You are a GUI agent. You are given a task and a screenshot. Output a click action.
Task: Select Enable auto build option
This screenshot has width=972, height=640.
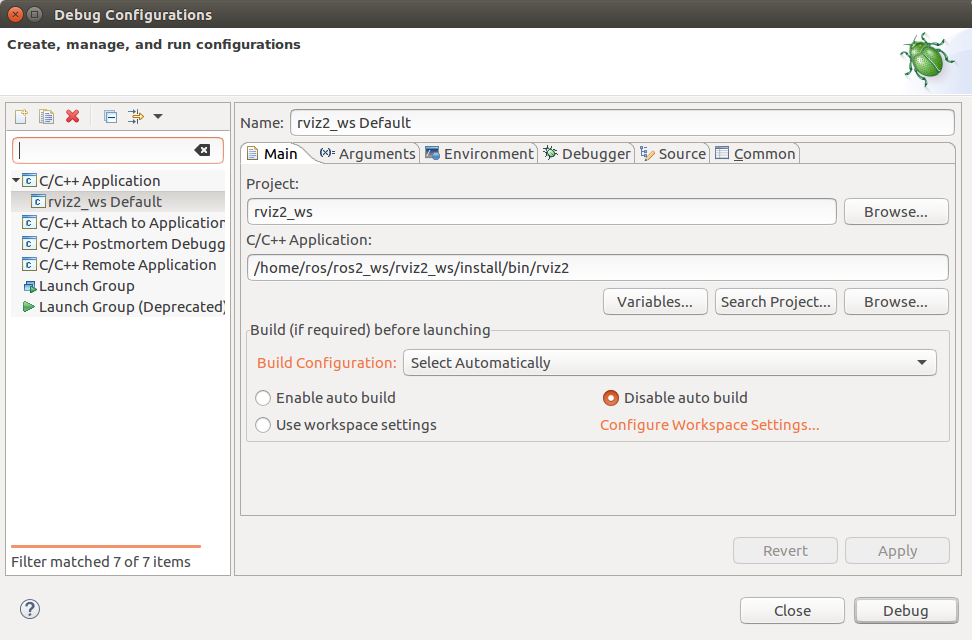pyautogui.click(x=263, y=398)
